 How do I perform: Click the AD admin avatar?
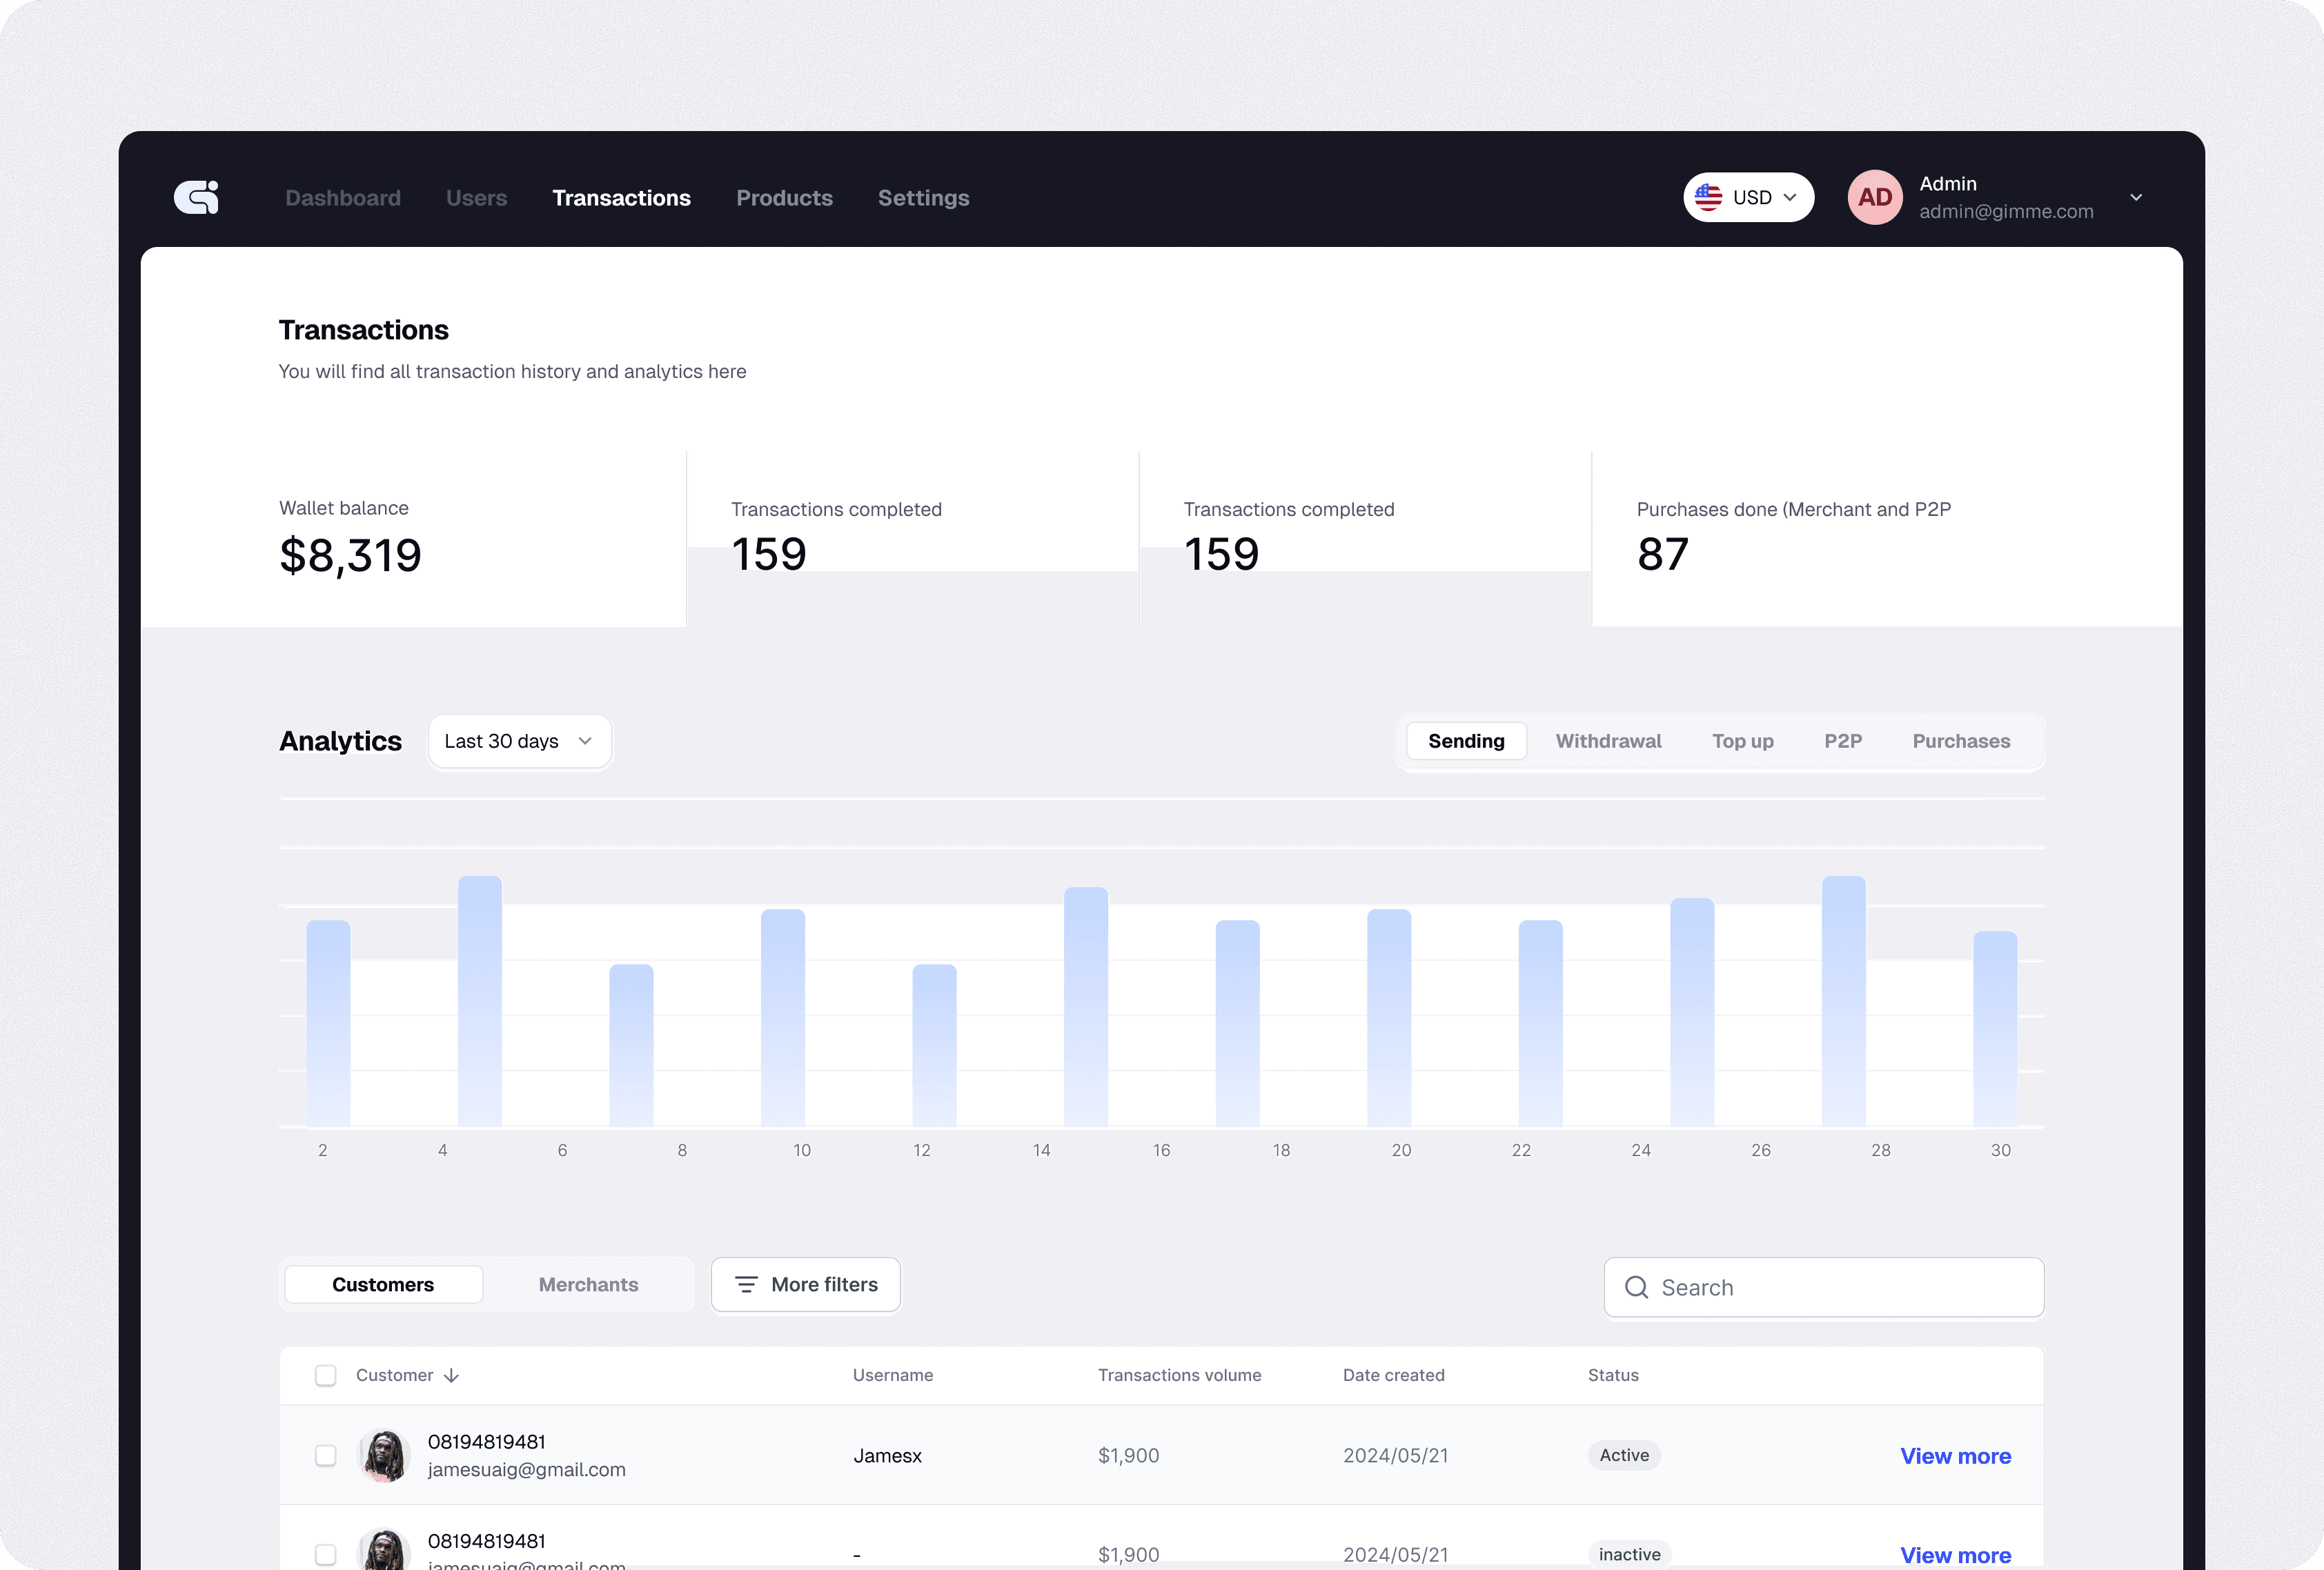(1874, 197)
